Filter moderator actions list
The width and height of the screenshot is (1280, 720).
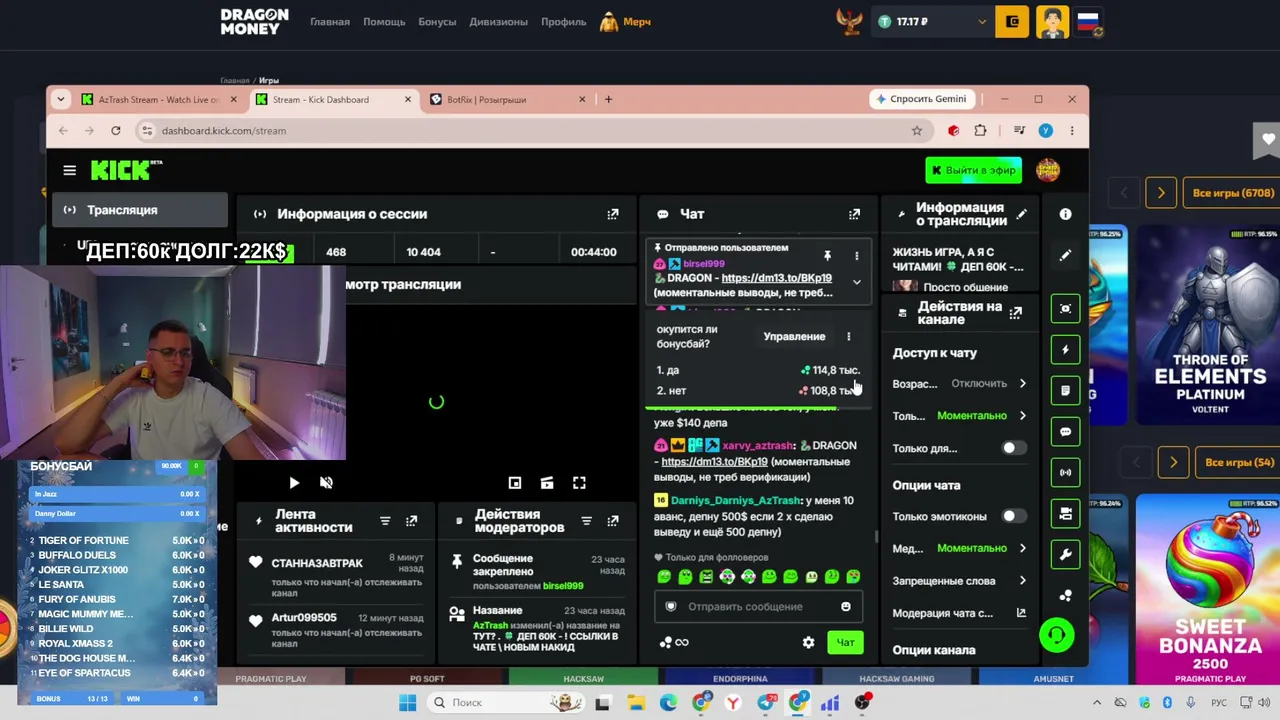[x=587, y=521]
